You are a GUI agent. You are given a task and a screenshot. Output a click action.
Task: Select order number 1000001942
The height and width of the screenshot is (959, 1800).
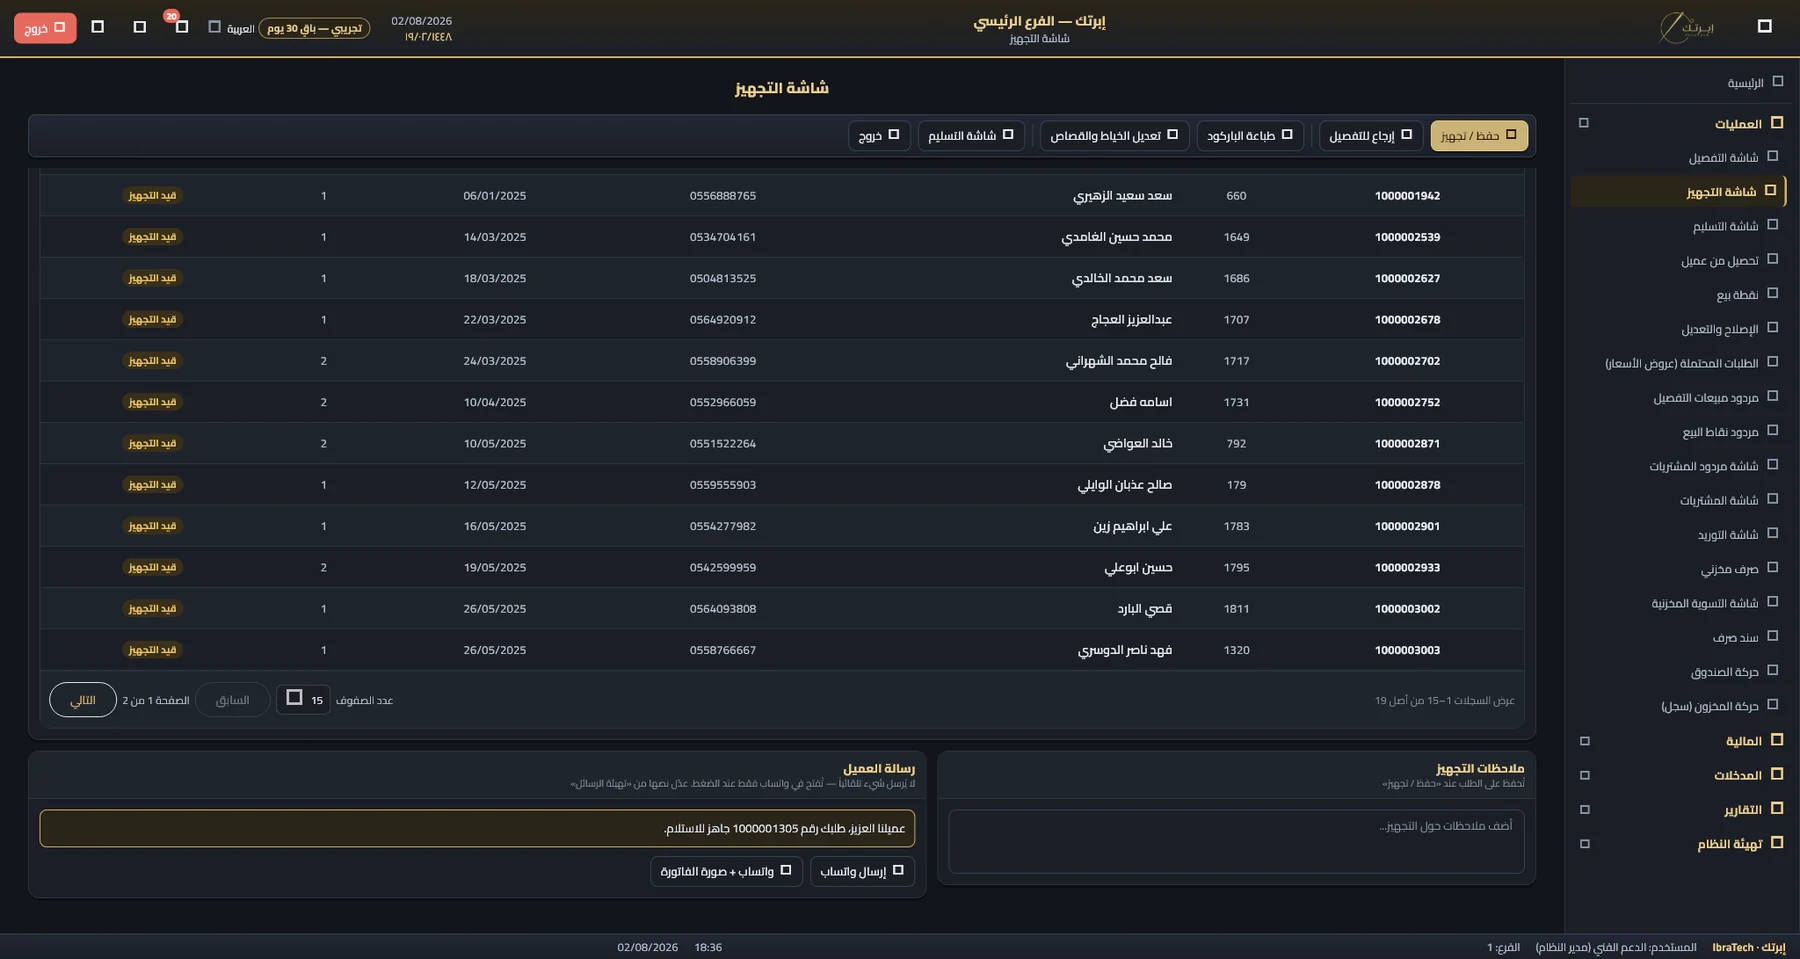(x=1407, y=196)
